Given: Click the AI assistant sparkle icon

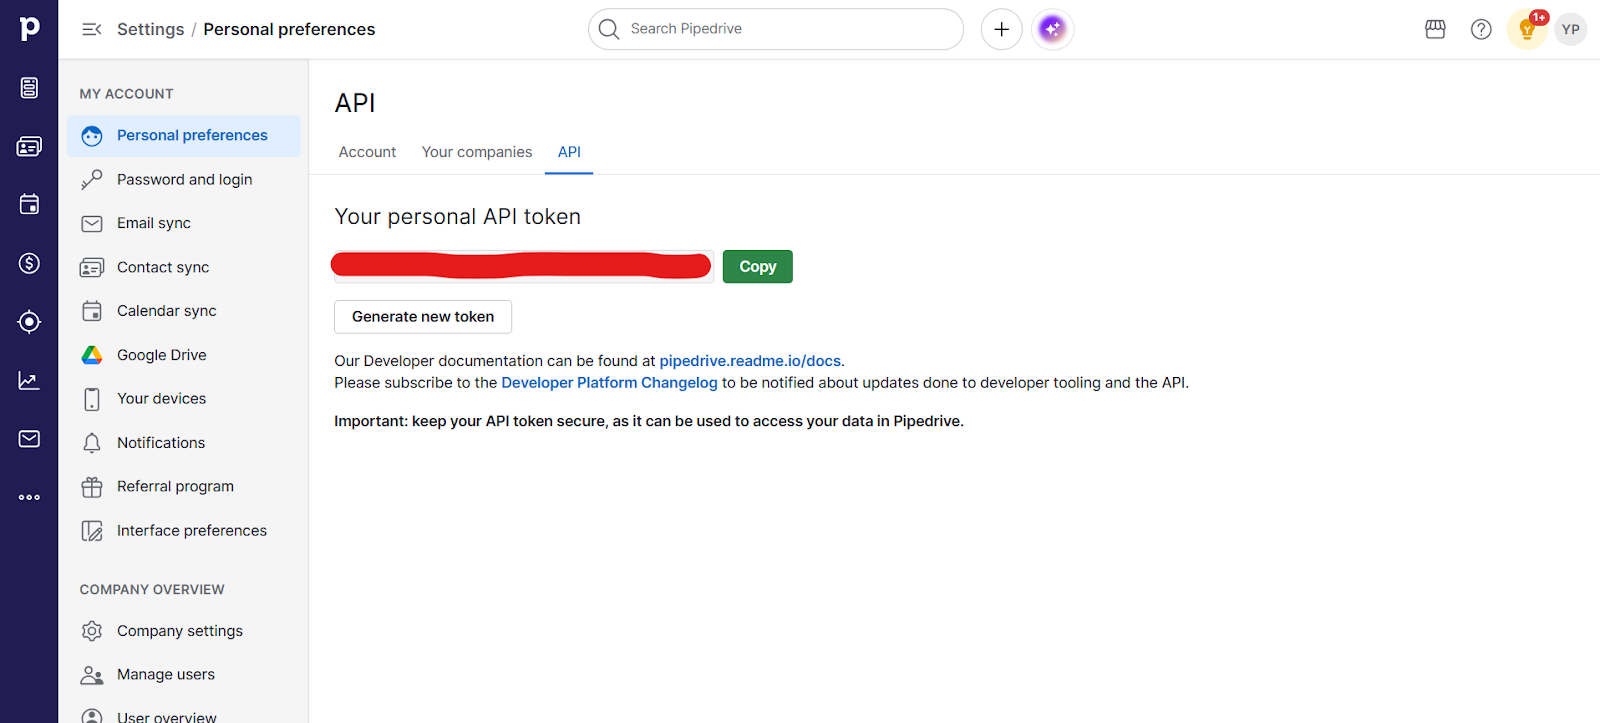Looking at the screenshot, I should tap(1052, 29).
